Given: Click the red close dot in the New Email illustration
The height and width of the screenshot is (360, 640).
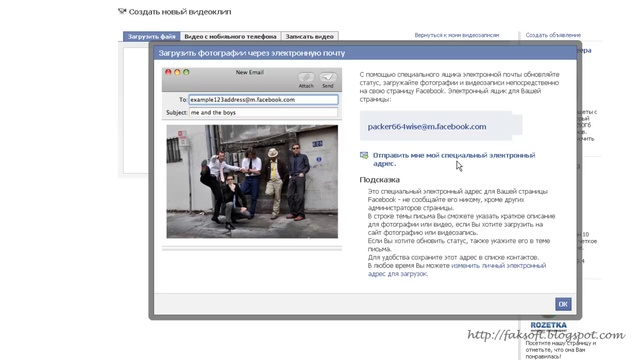Looking at the screenshot, I should [x=168, y=72].
